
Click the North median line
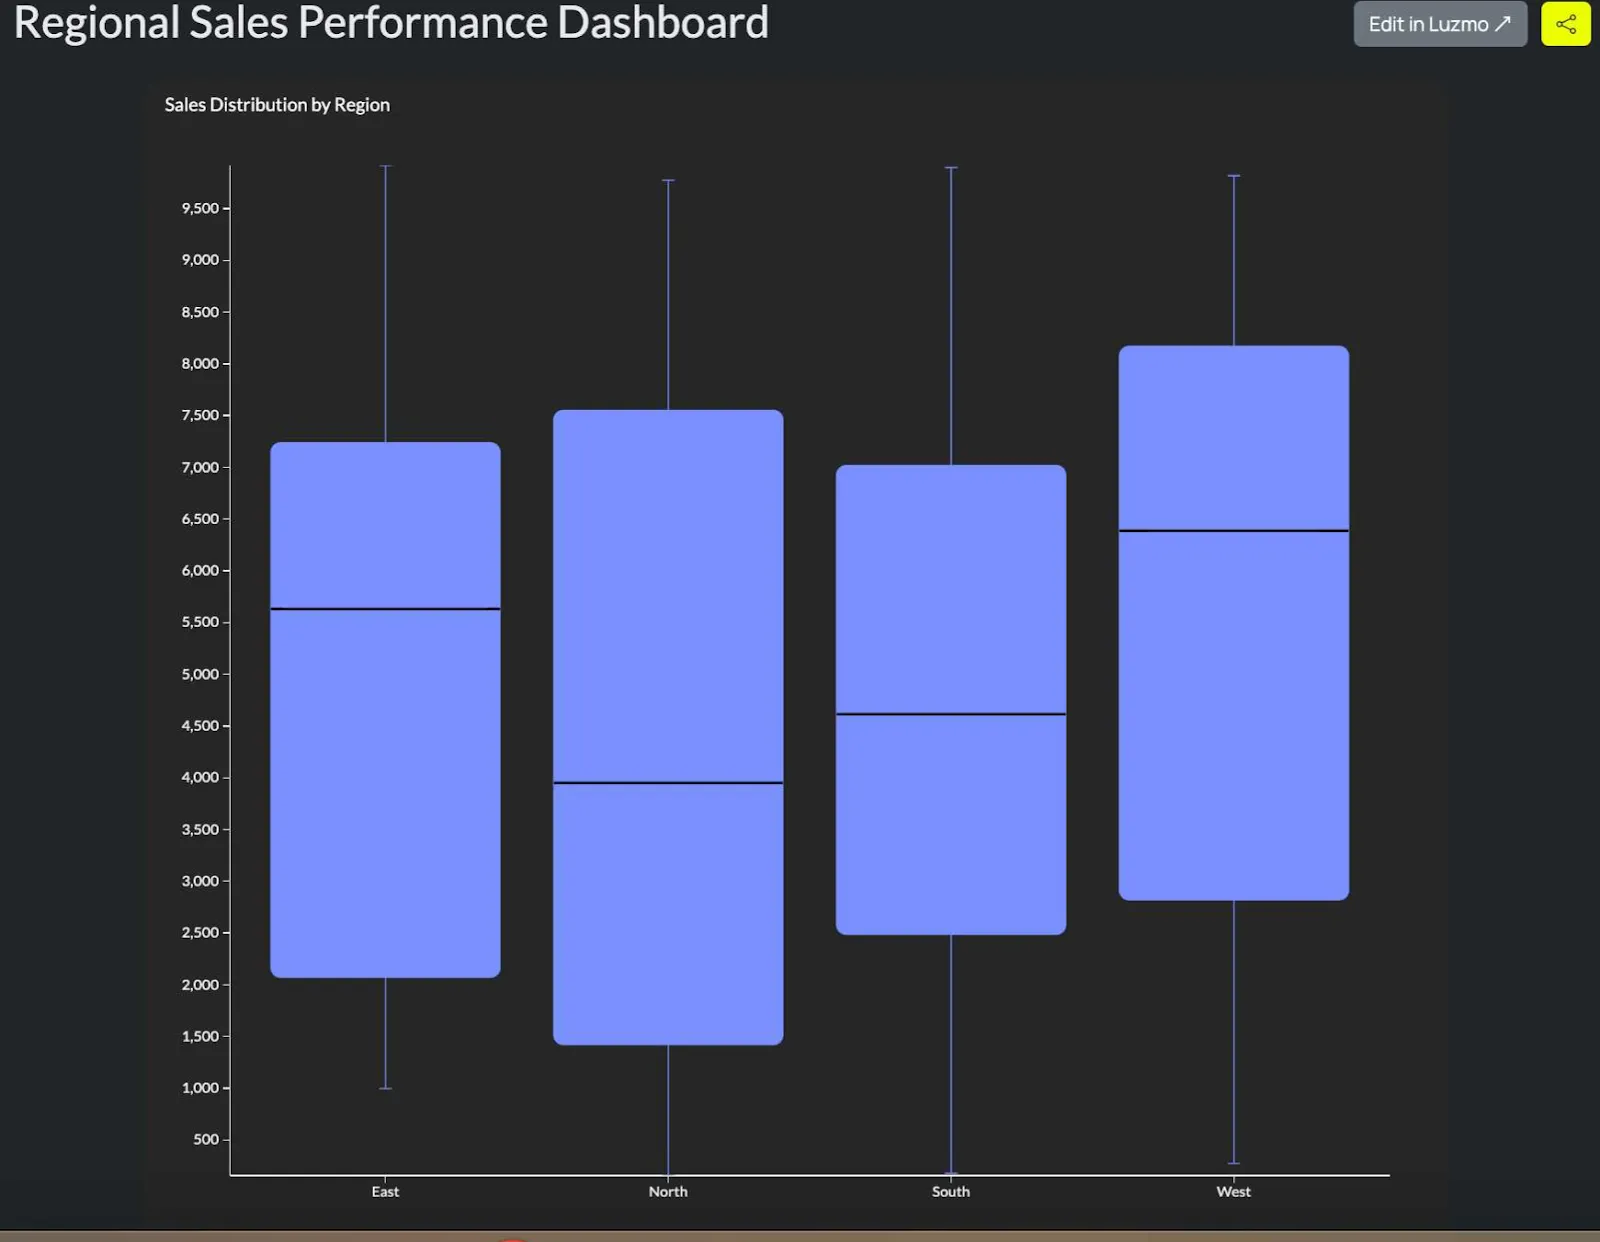(x=668, y=782)
